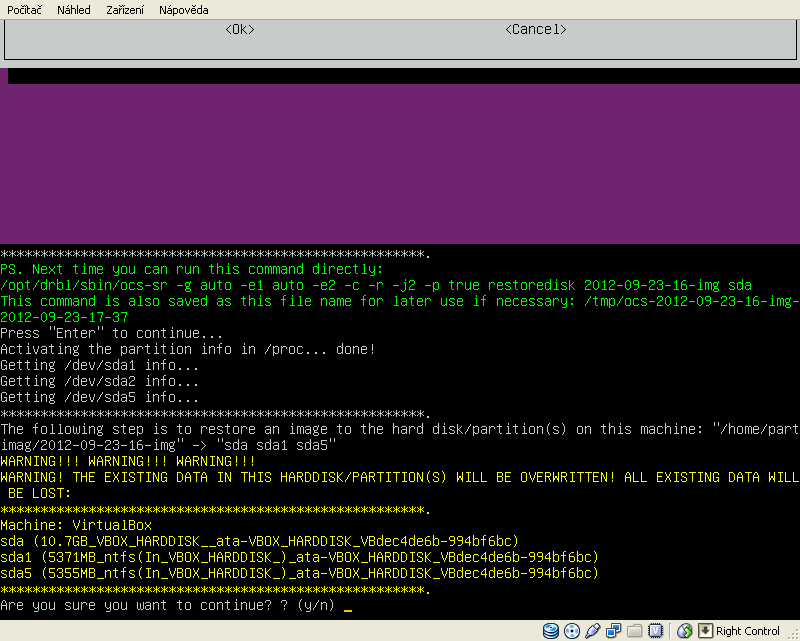Click the keyboard capture arrow icon
800x641 pixels.
click(x=705, y=631)
